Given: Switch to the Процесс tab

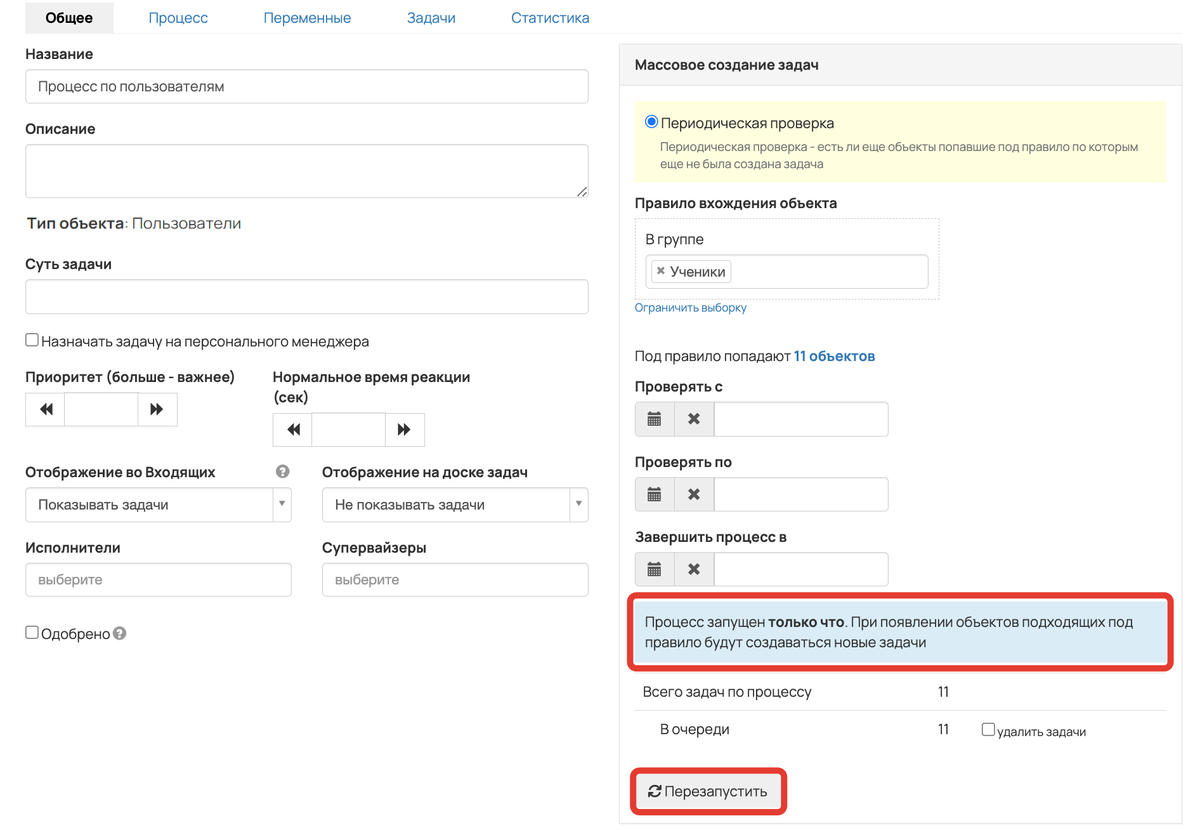Looking at the screenshot, I should click(178, 17).
